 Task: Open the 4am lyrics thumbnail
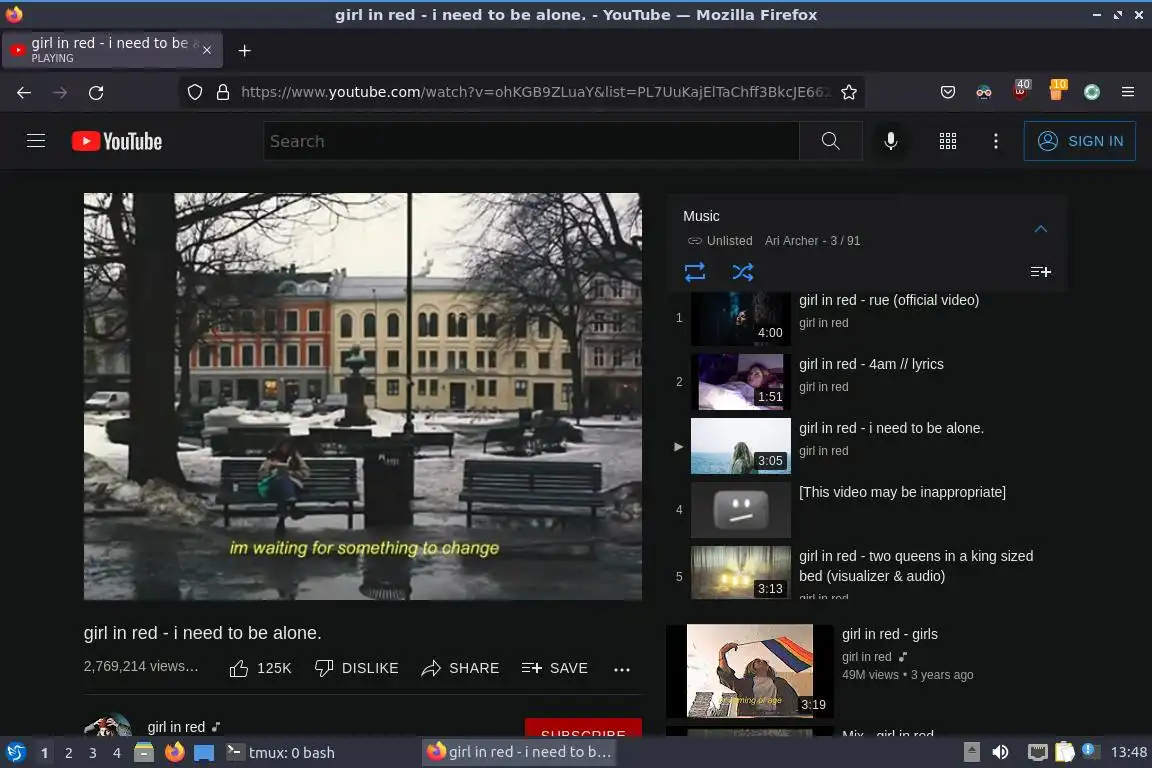click(x=741, y=382)
